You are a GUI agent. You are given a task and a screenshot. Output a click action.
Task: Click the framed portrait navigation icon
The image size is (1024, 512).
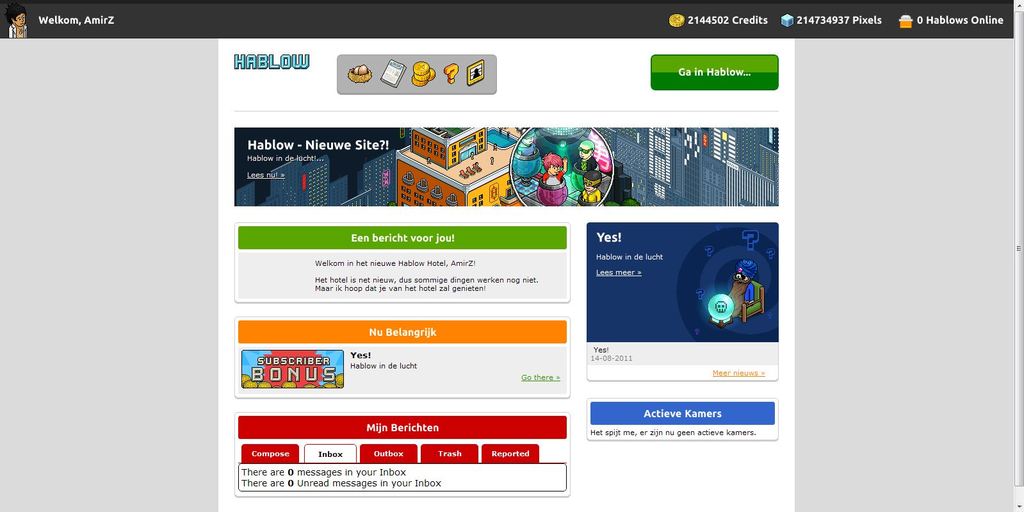pos(475,73)
